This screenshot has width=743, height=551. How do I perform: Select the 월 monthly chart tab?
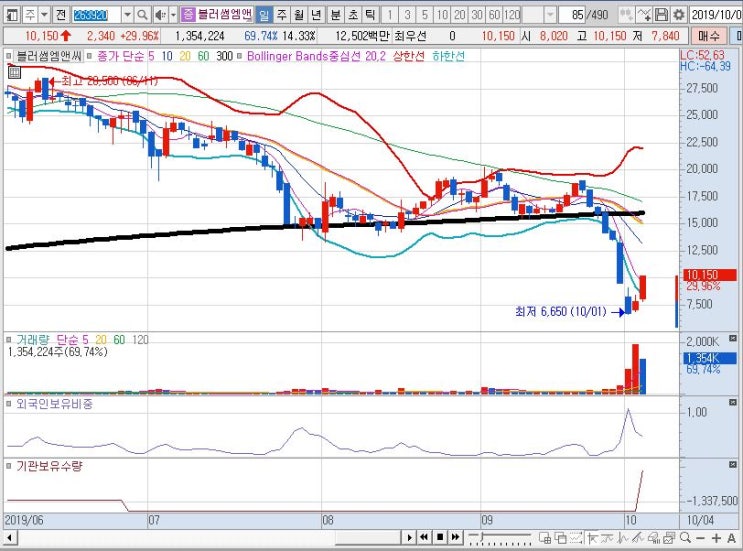pos(299,15)
